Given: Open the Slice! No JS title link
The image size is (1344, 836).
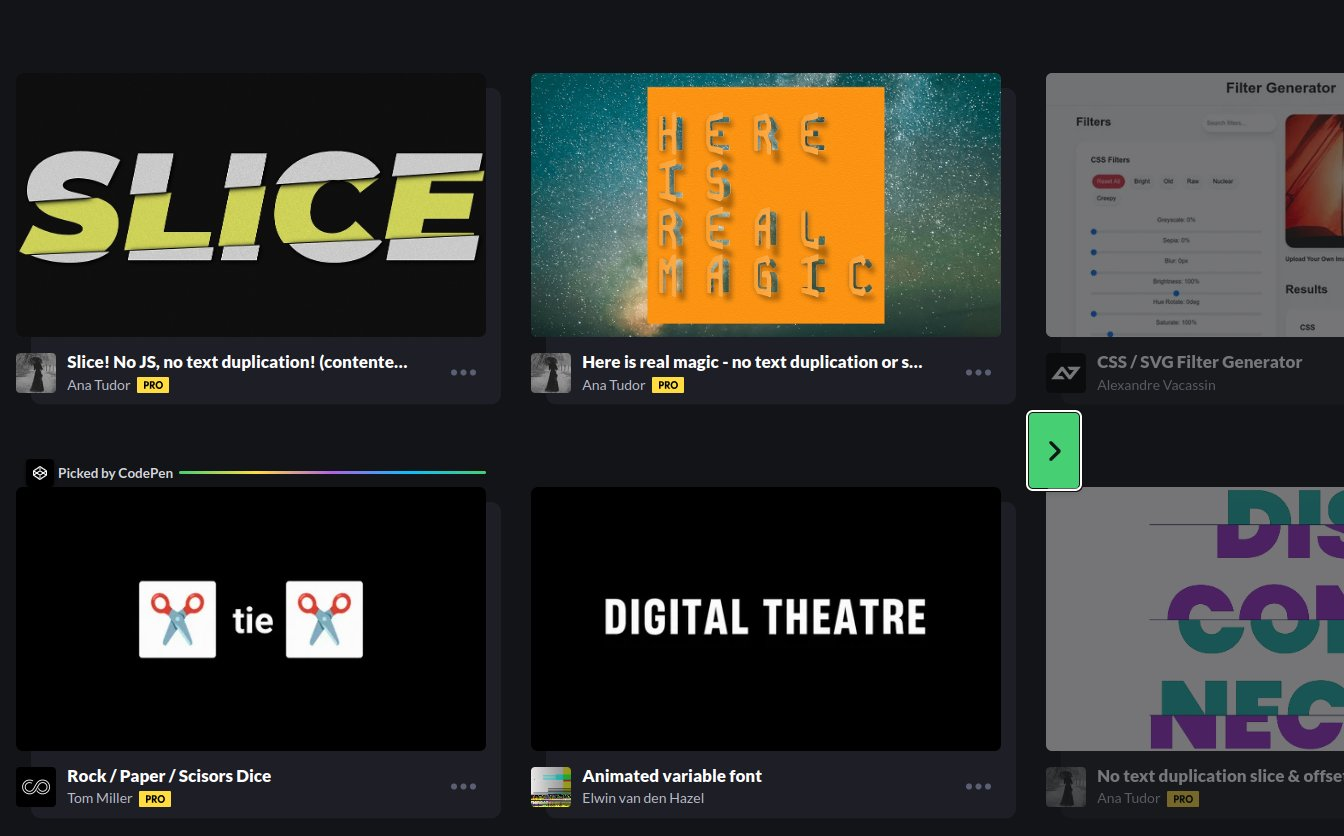Looking at the screenshot, I should [x=237, y=362].
